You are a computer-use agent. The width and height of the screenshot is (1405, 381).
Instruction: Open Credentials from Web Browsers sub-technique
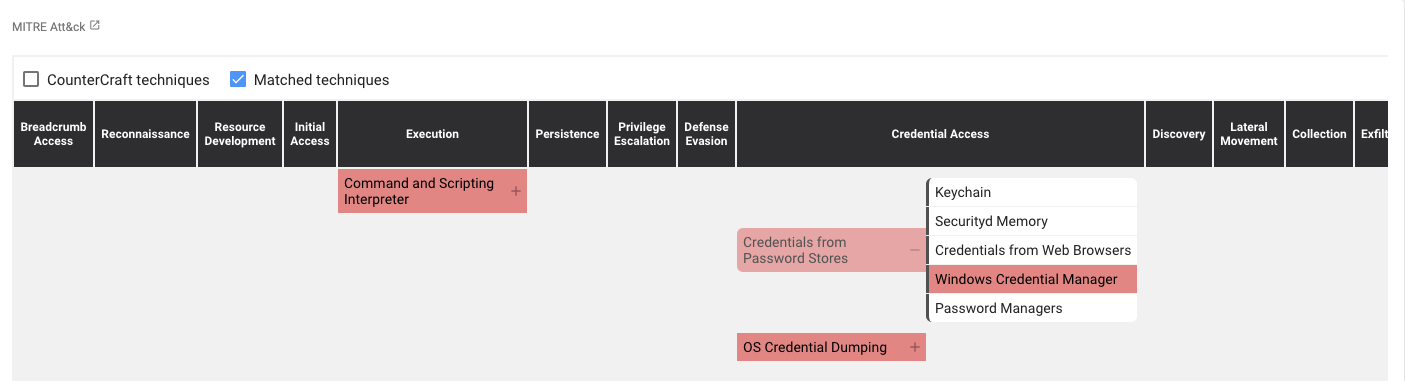(1032, 250)
